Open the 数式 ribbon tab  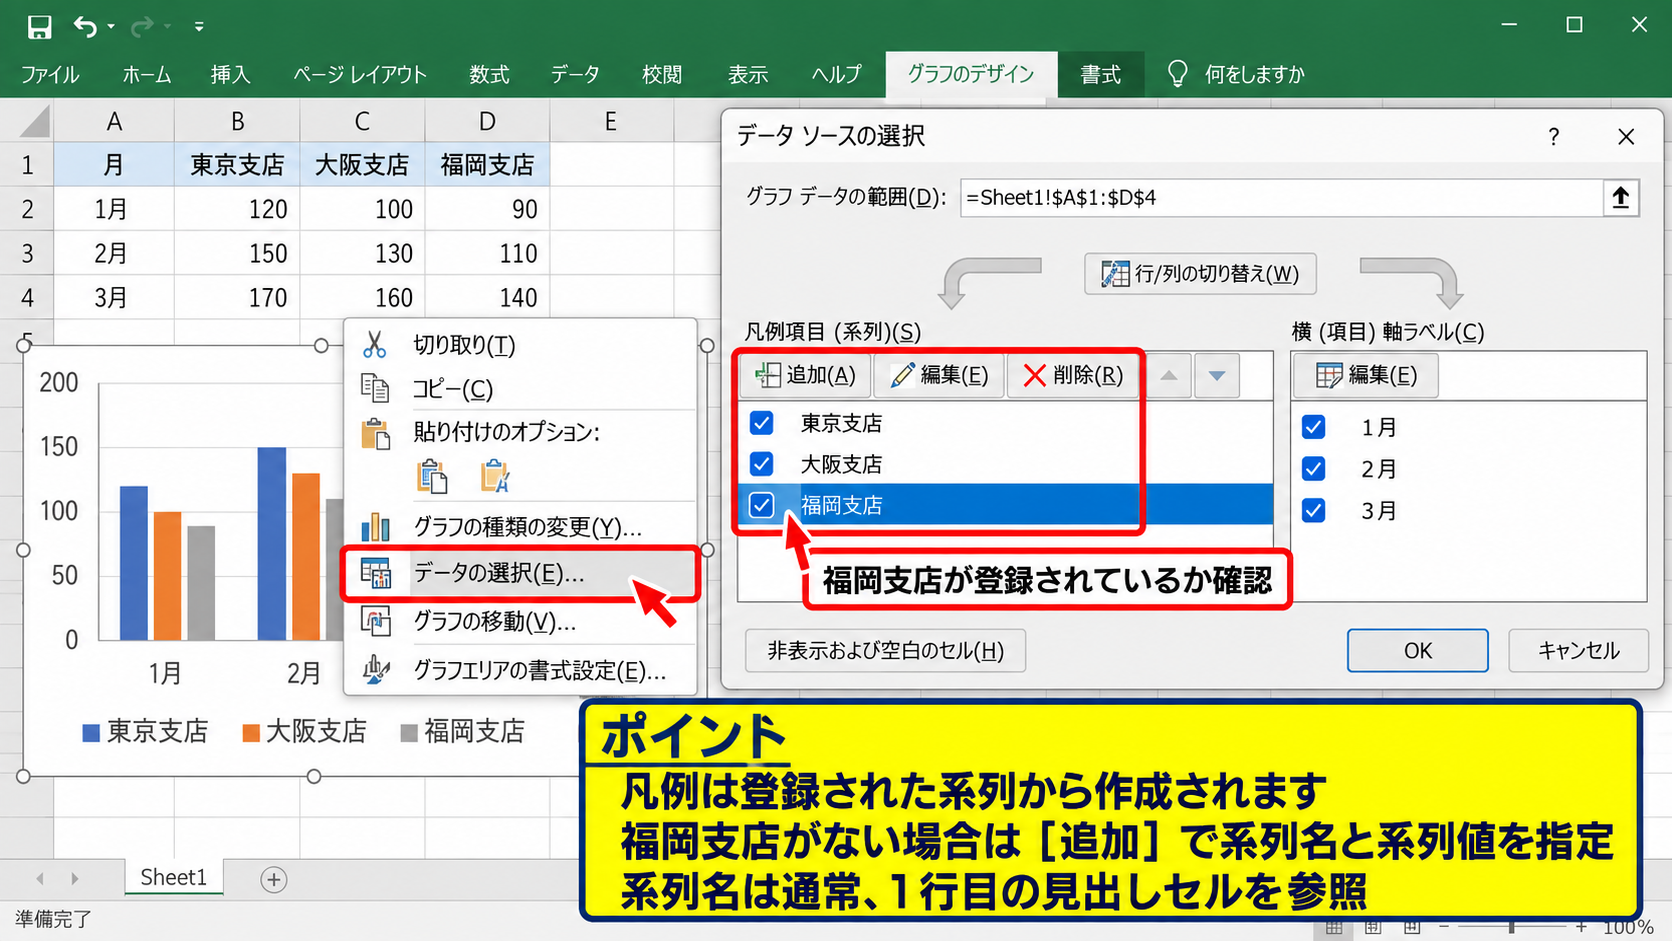(489, 74)
